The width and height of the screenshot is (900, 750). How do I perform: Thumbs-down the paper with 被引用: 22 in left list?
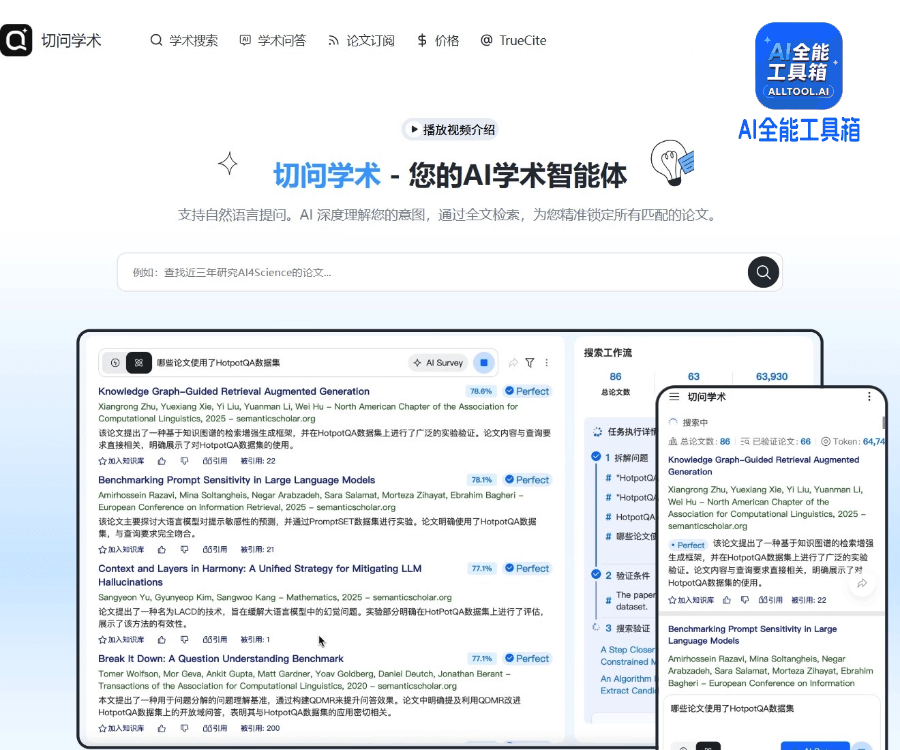pyautogui.click(x=184, y=461)
